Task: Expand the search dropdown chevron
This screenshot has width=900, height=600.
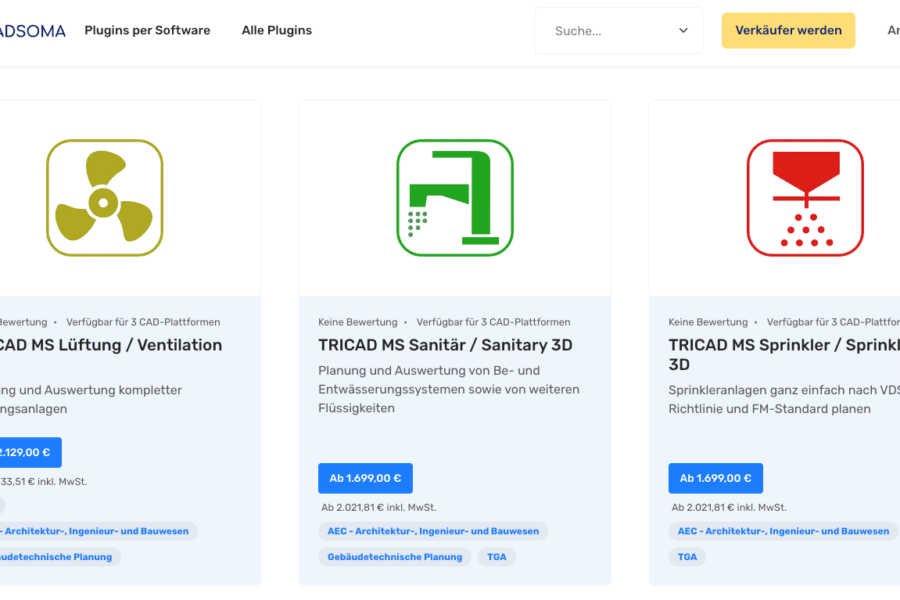Action: coord(683,31)
